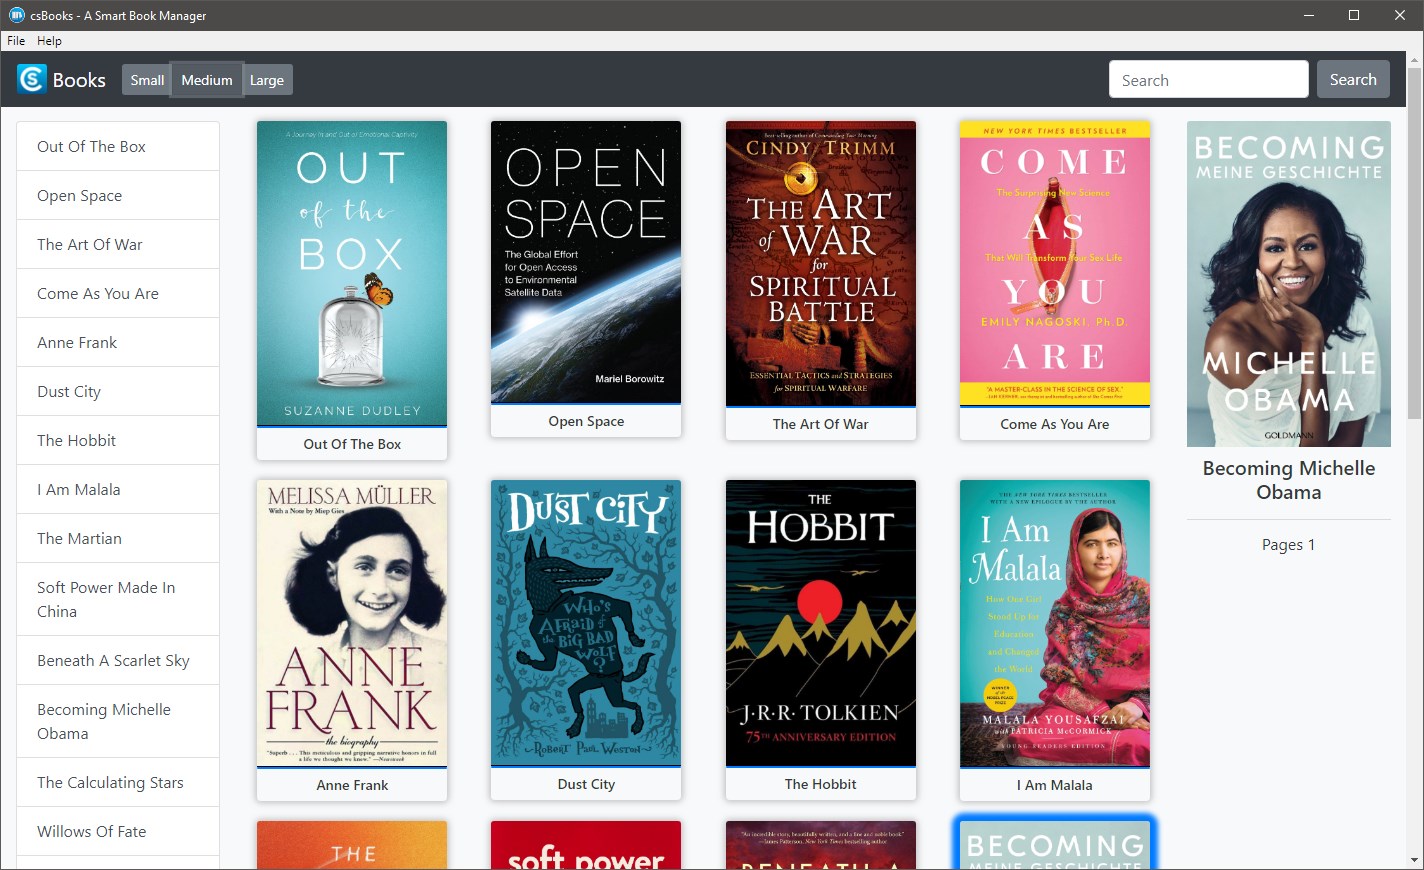Click the Books header title
The height and width of the screenshot is (870, 1424).
point(79,80)
